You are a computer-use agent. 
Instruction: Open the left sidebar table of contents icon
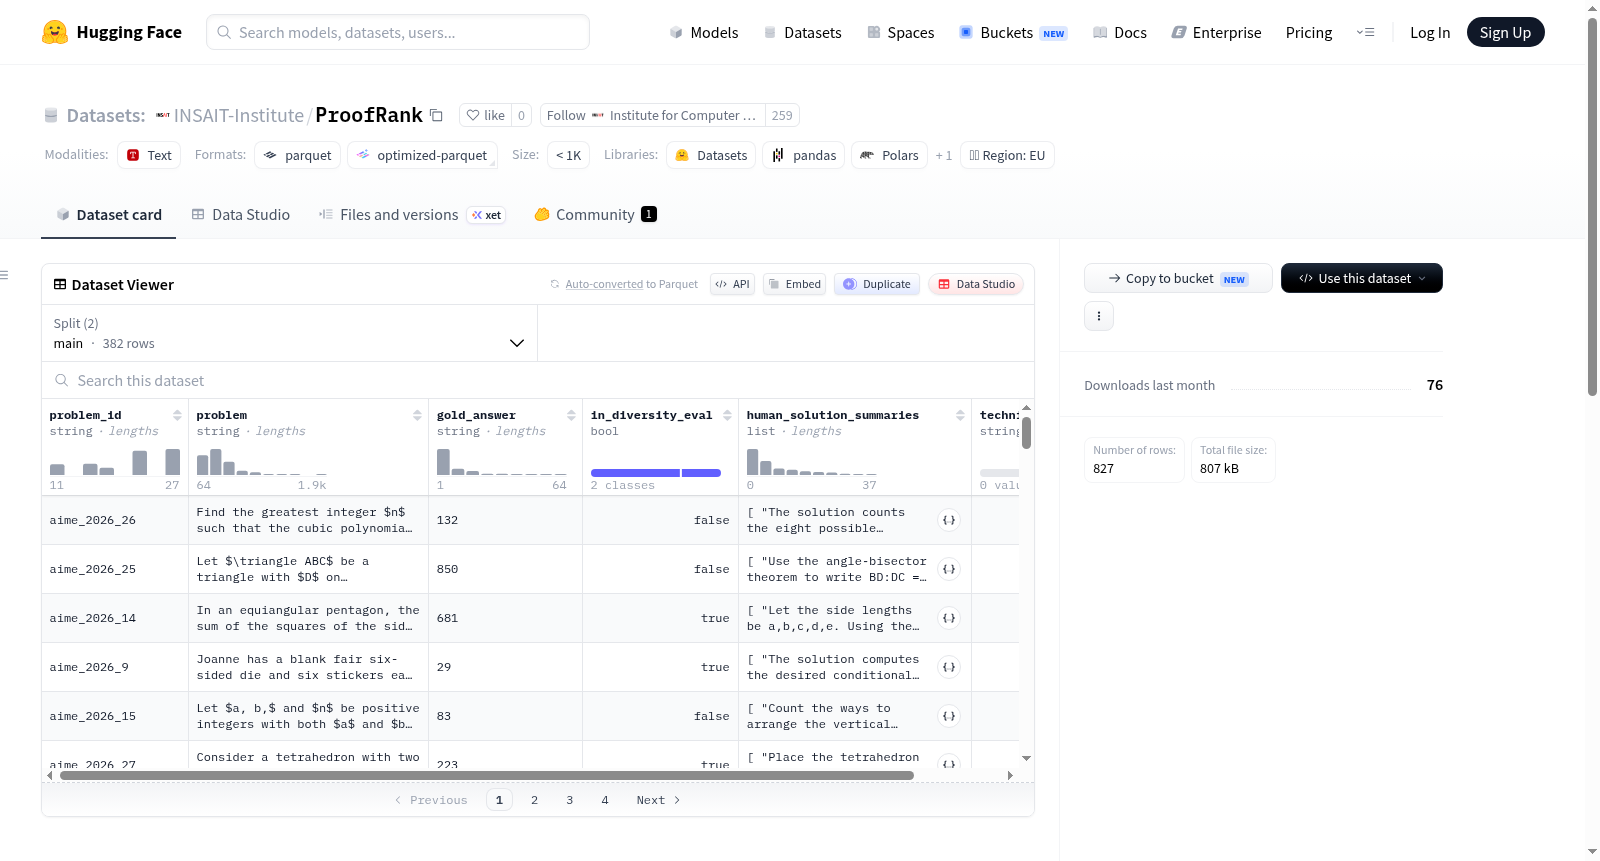(x=4, y=275)
